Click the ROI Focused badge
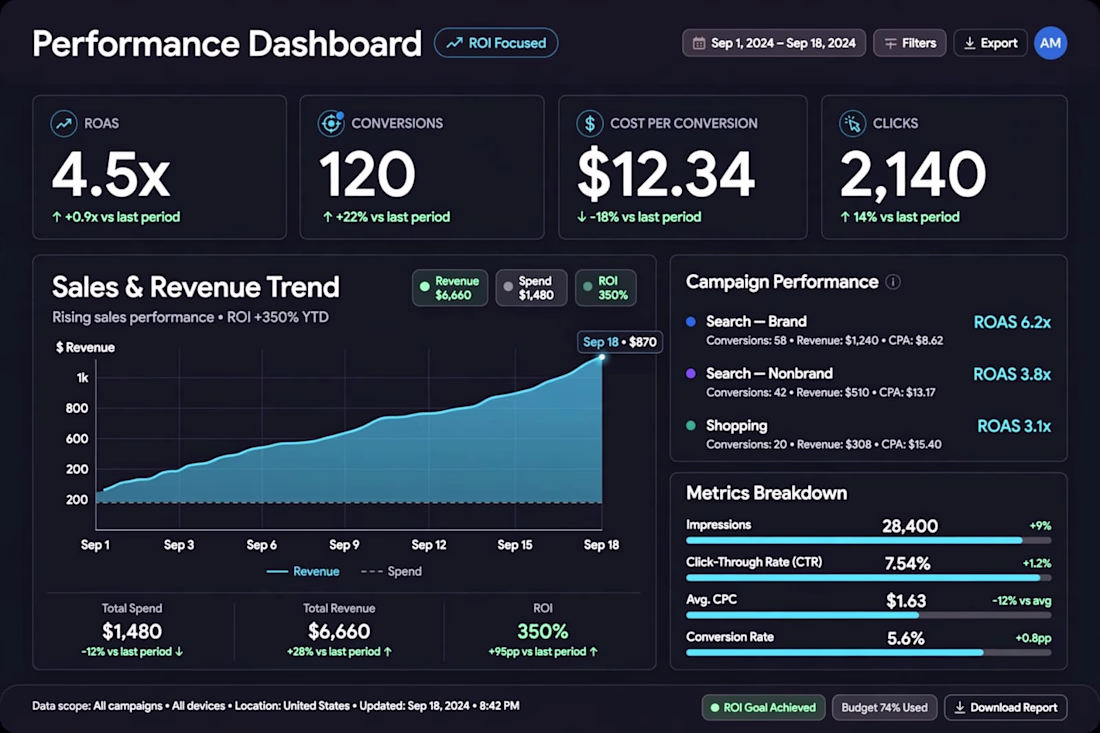Image resolution: width=1100 pixels, height=733 pixels. 496,43
